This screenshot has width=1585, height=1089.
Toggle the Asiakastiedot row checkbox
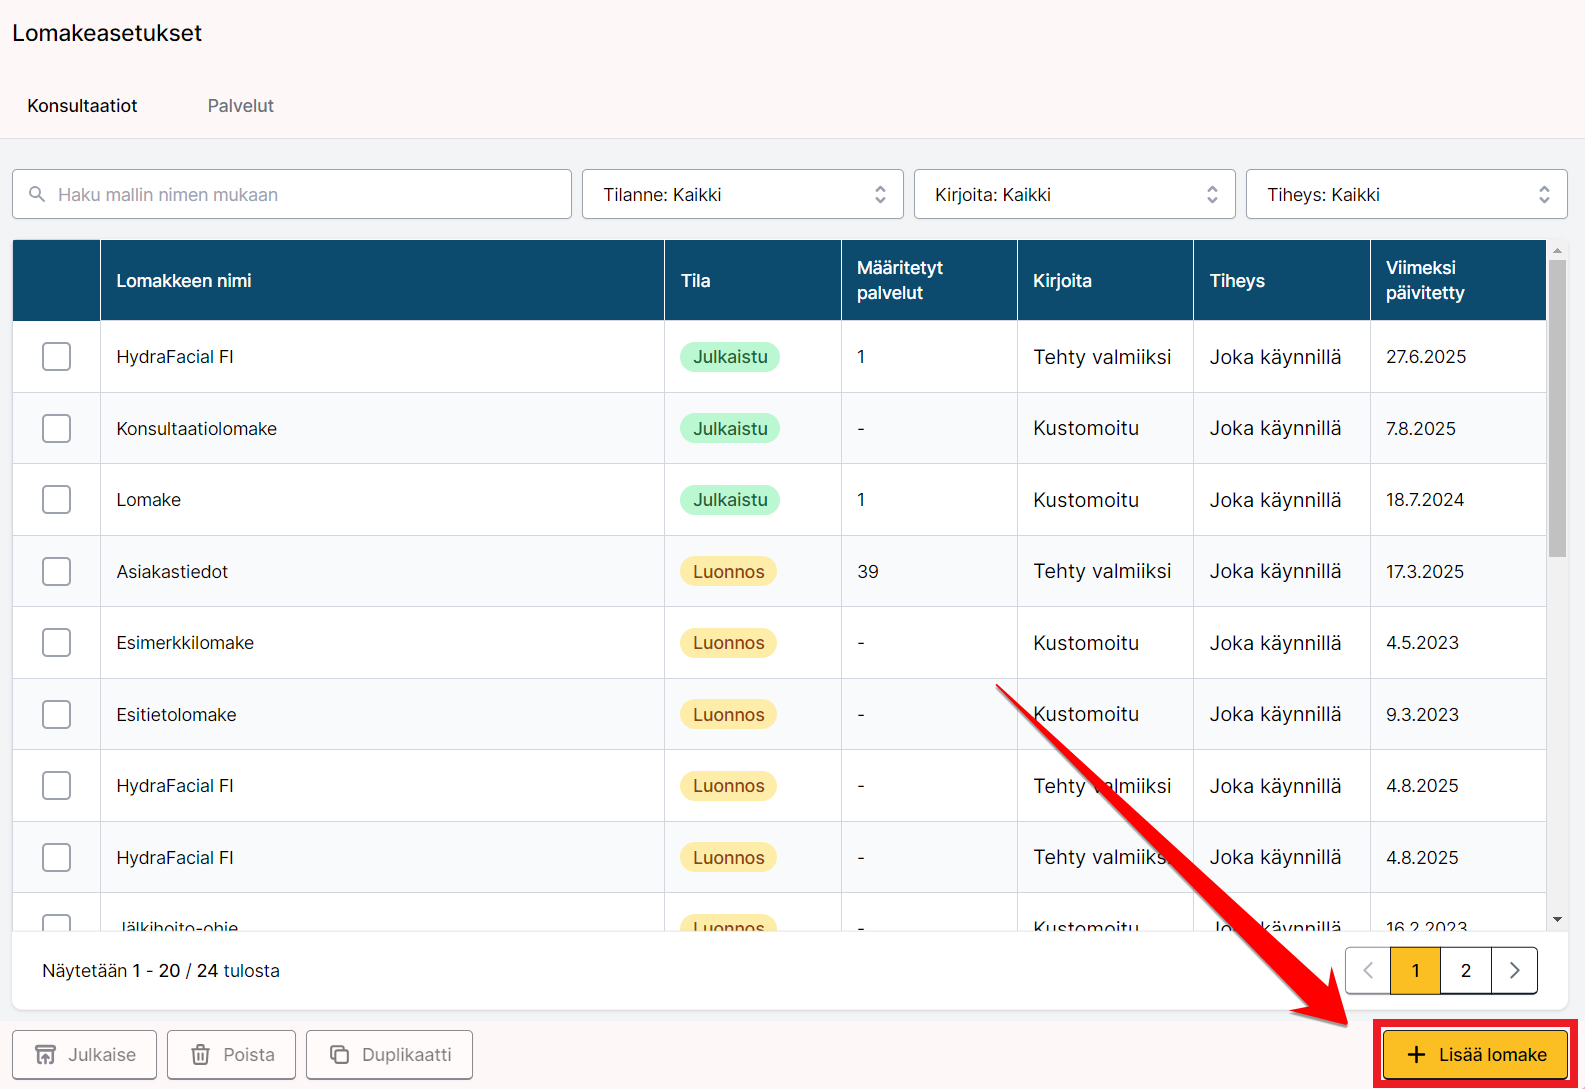coord(56,571)
